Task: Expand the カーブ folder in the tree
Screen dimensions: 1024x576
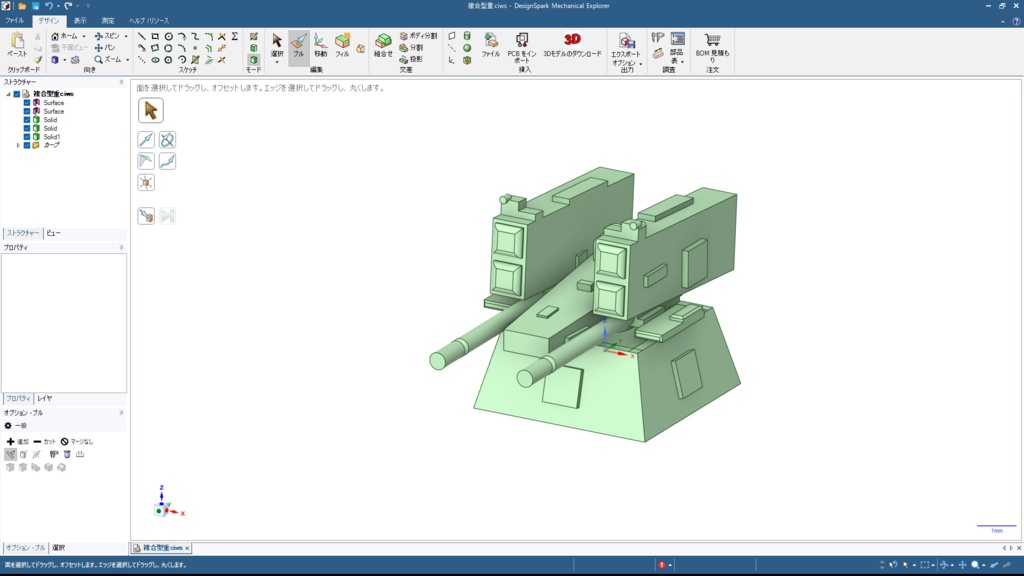Action: pyautogui.click(x=18, y=145)
